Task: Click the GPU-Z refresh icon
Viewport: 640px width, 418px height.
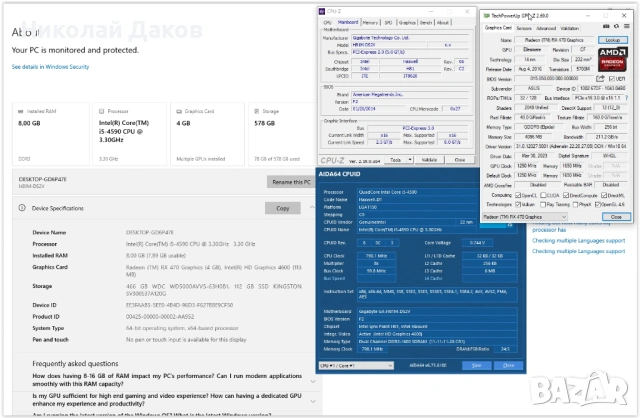Action: (x=616, y=27)
